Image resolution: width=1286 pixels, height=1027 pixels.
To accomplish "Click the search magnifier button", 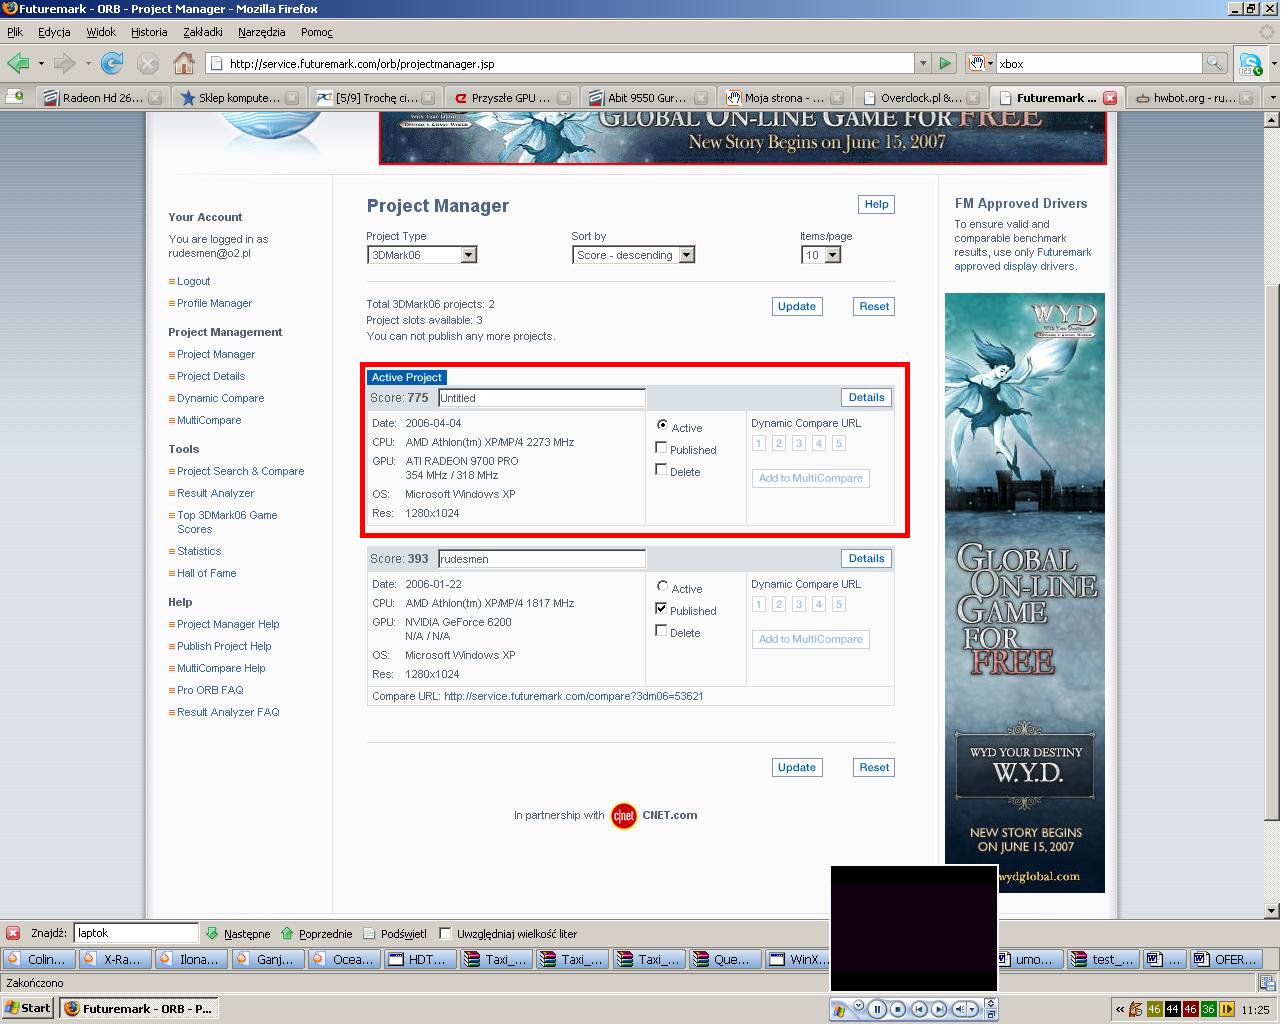I will [x=1214, y=63].
